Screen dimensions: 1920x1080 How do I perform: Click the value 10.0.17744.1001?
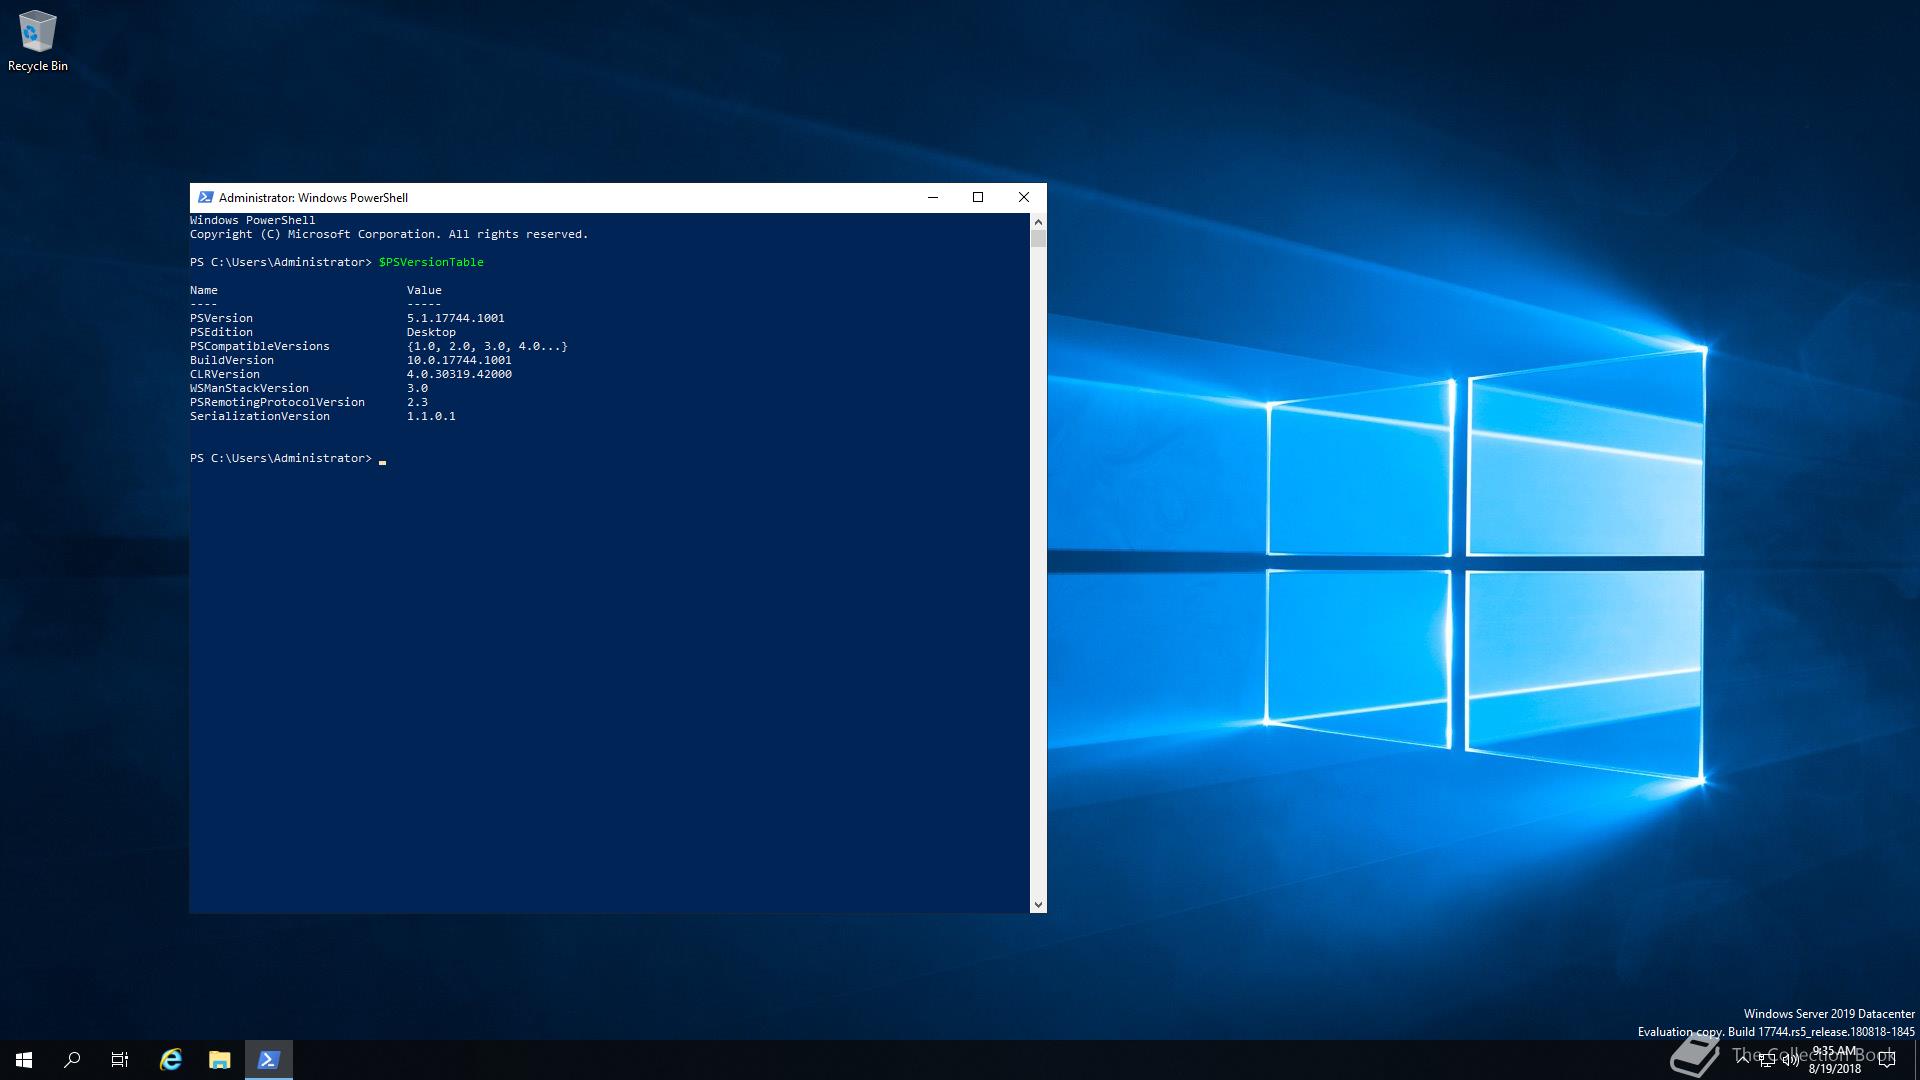[459, 360]
